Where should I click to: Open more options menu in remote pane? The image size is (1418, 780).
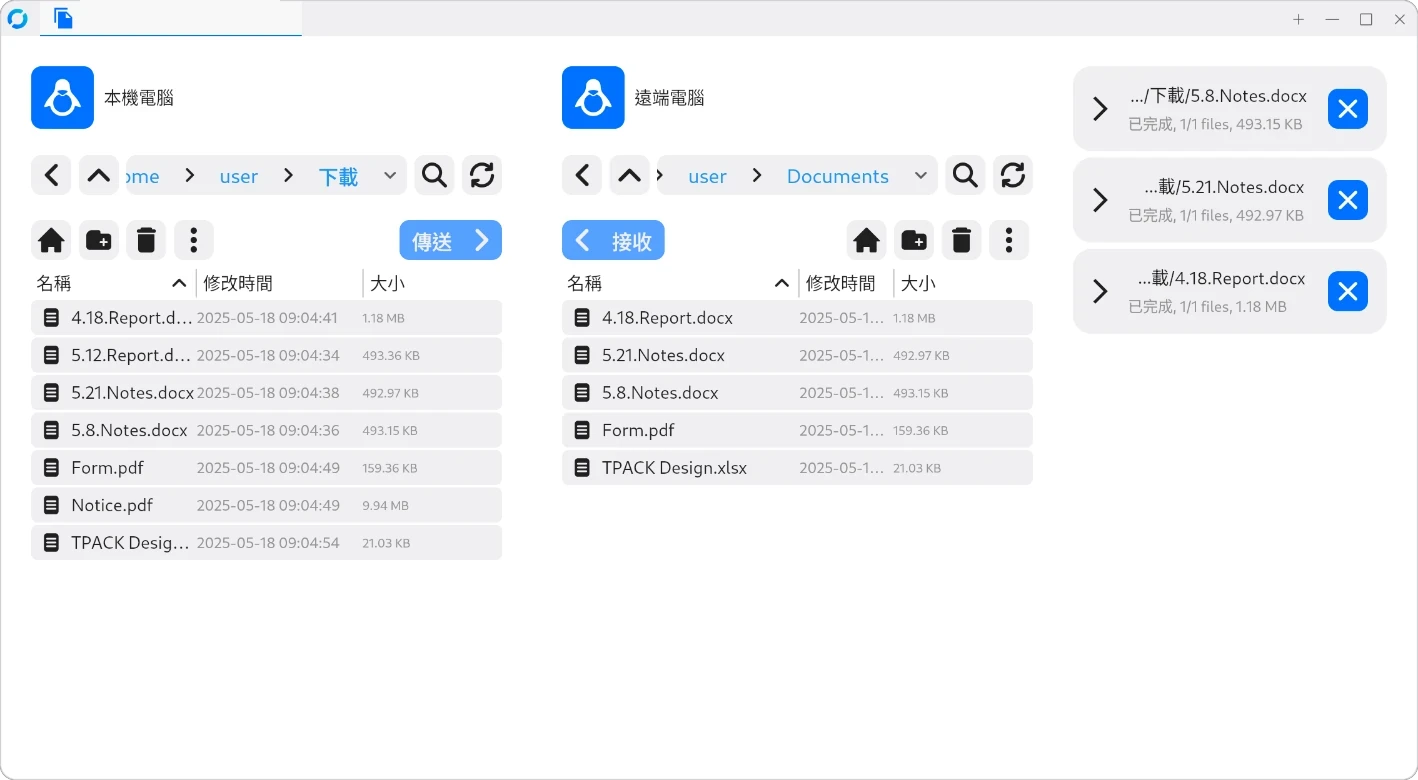coord(1008,240)
